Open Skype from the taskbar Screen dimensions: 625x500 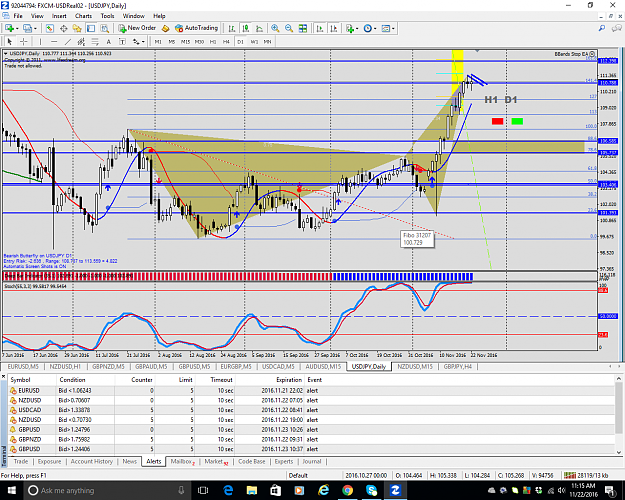[x=371, y=490]
